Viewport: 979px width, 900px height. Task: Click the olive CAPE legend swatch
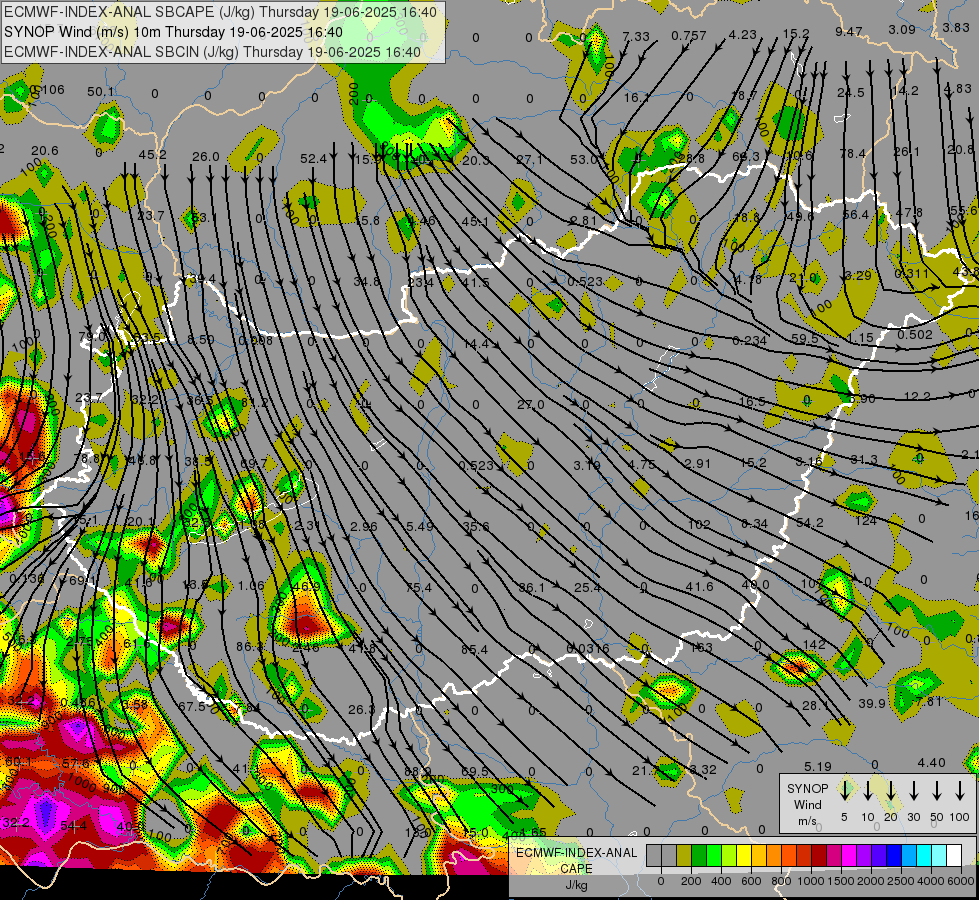[684, 856]
